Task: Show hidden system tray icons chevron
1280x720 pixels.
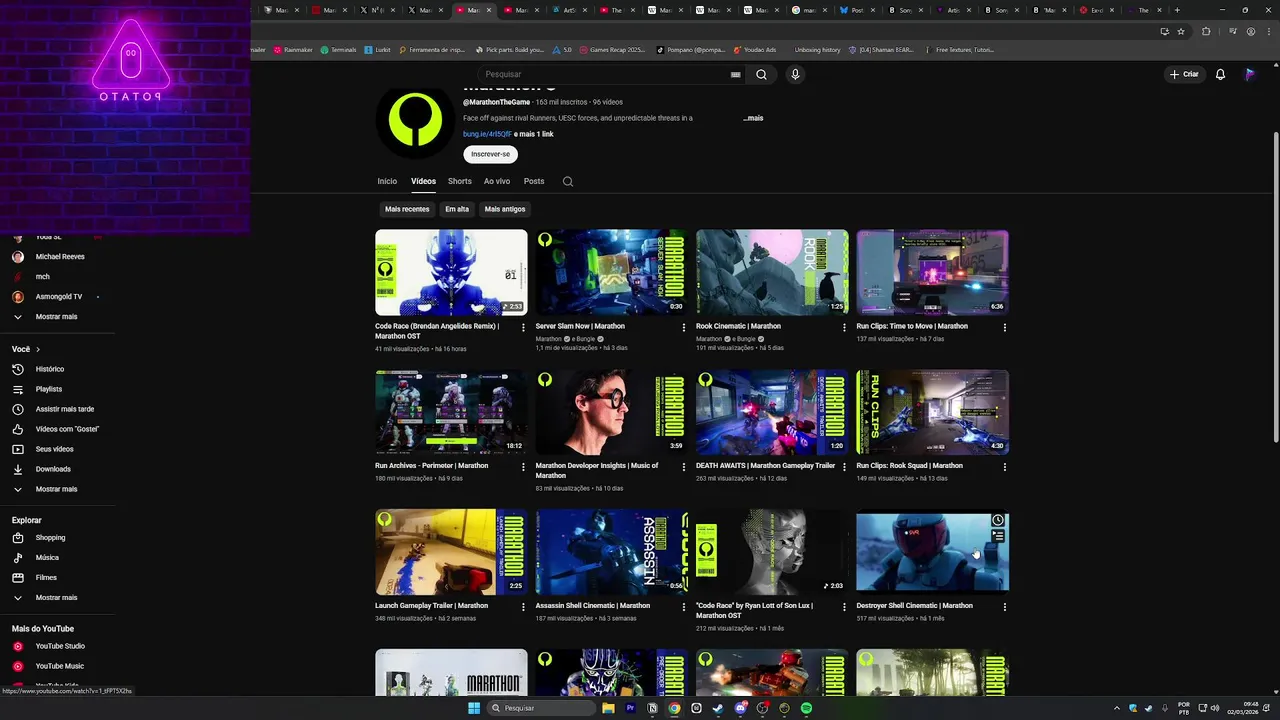Action: tap(1117, 708)
